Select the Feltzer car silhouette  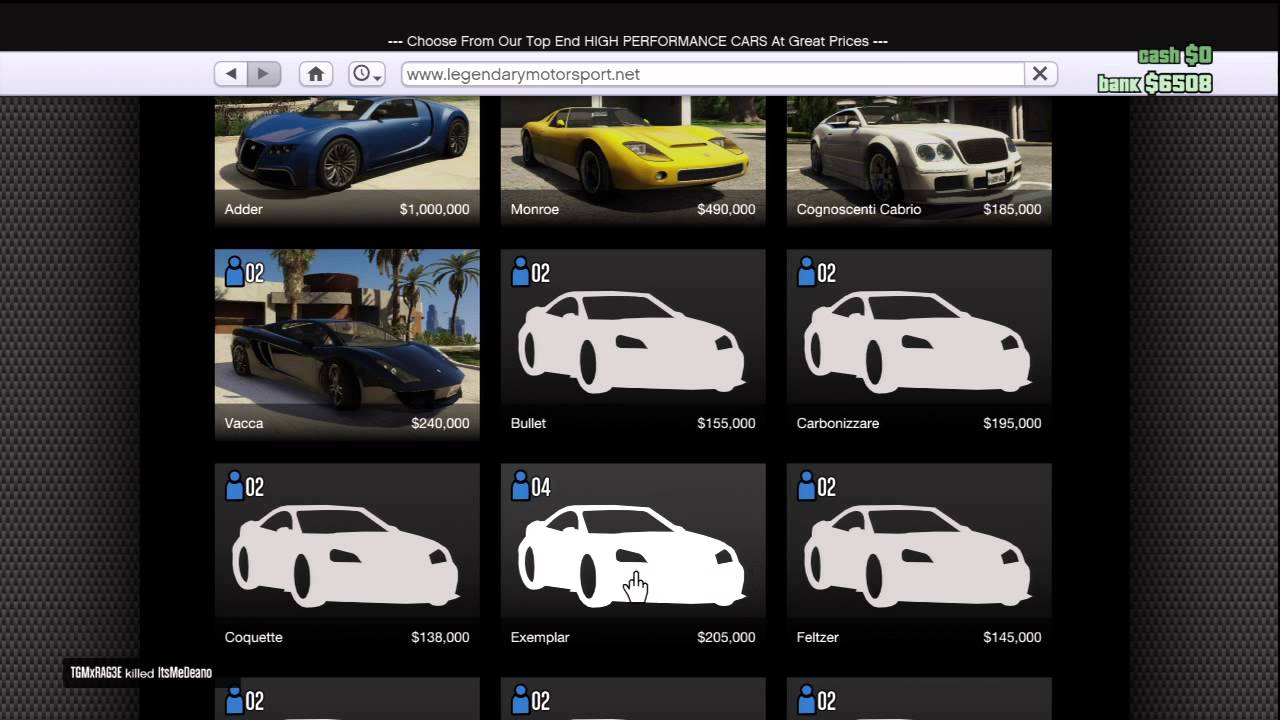[919, 556]
